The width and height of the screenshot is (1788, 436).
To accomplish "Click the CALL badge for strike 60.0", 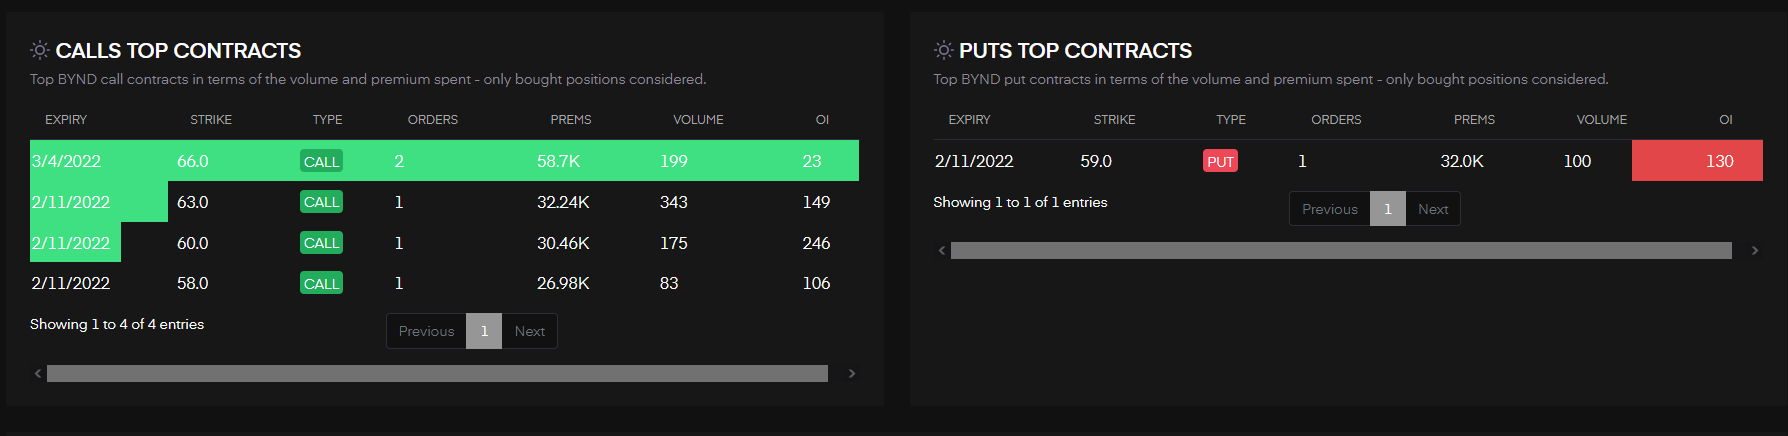I will (321, 243).
